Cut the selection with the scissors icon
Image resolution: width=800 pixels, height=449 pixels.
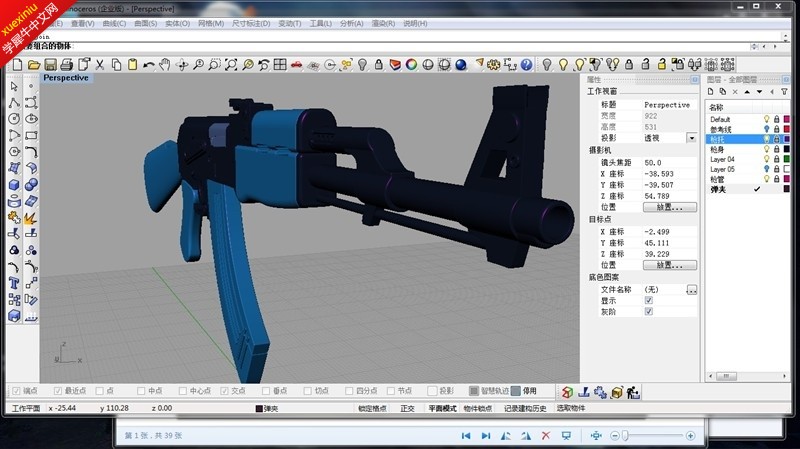point(99,65)
